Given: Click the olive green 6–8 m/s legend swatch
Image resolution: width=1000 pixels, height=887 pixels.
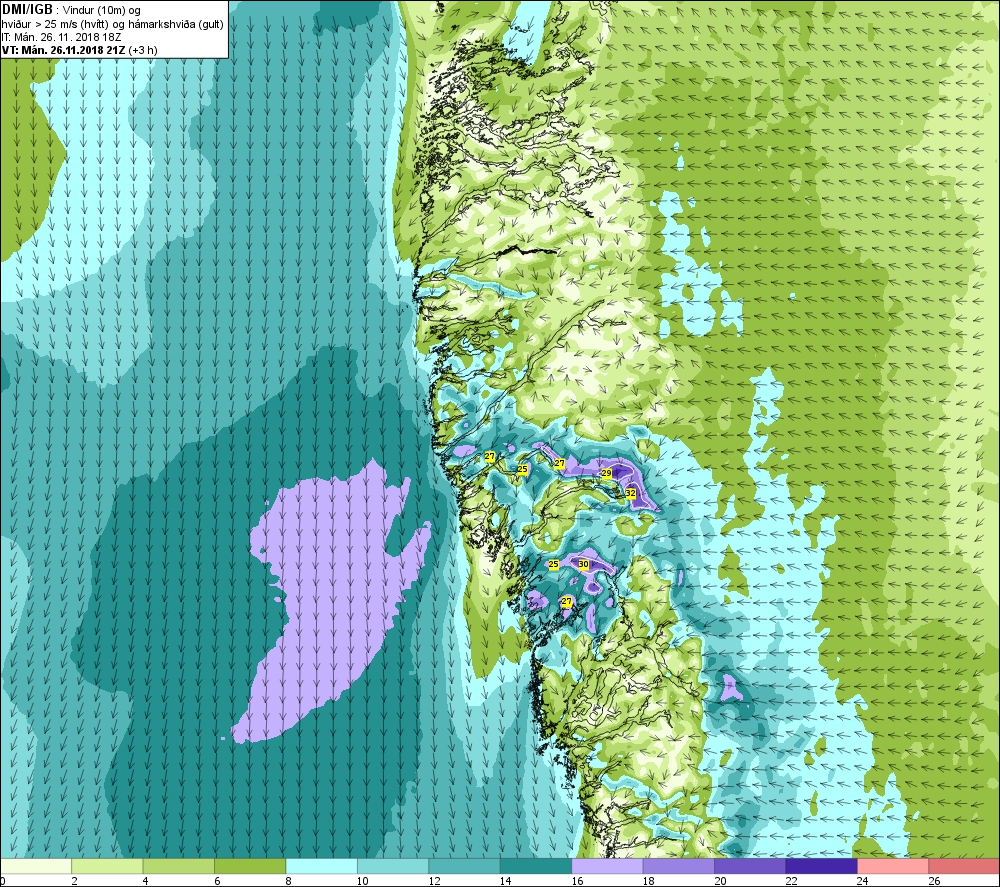Looking at the screenshot, I should tap(250, 866).
